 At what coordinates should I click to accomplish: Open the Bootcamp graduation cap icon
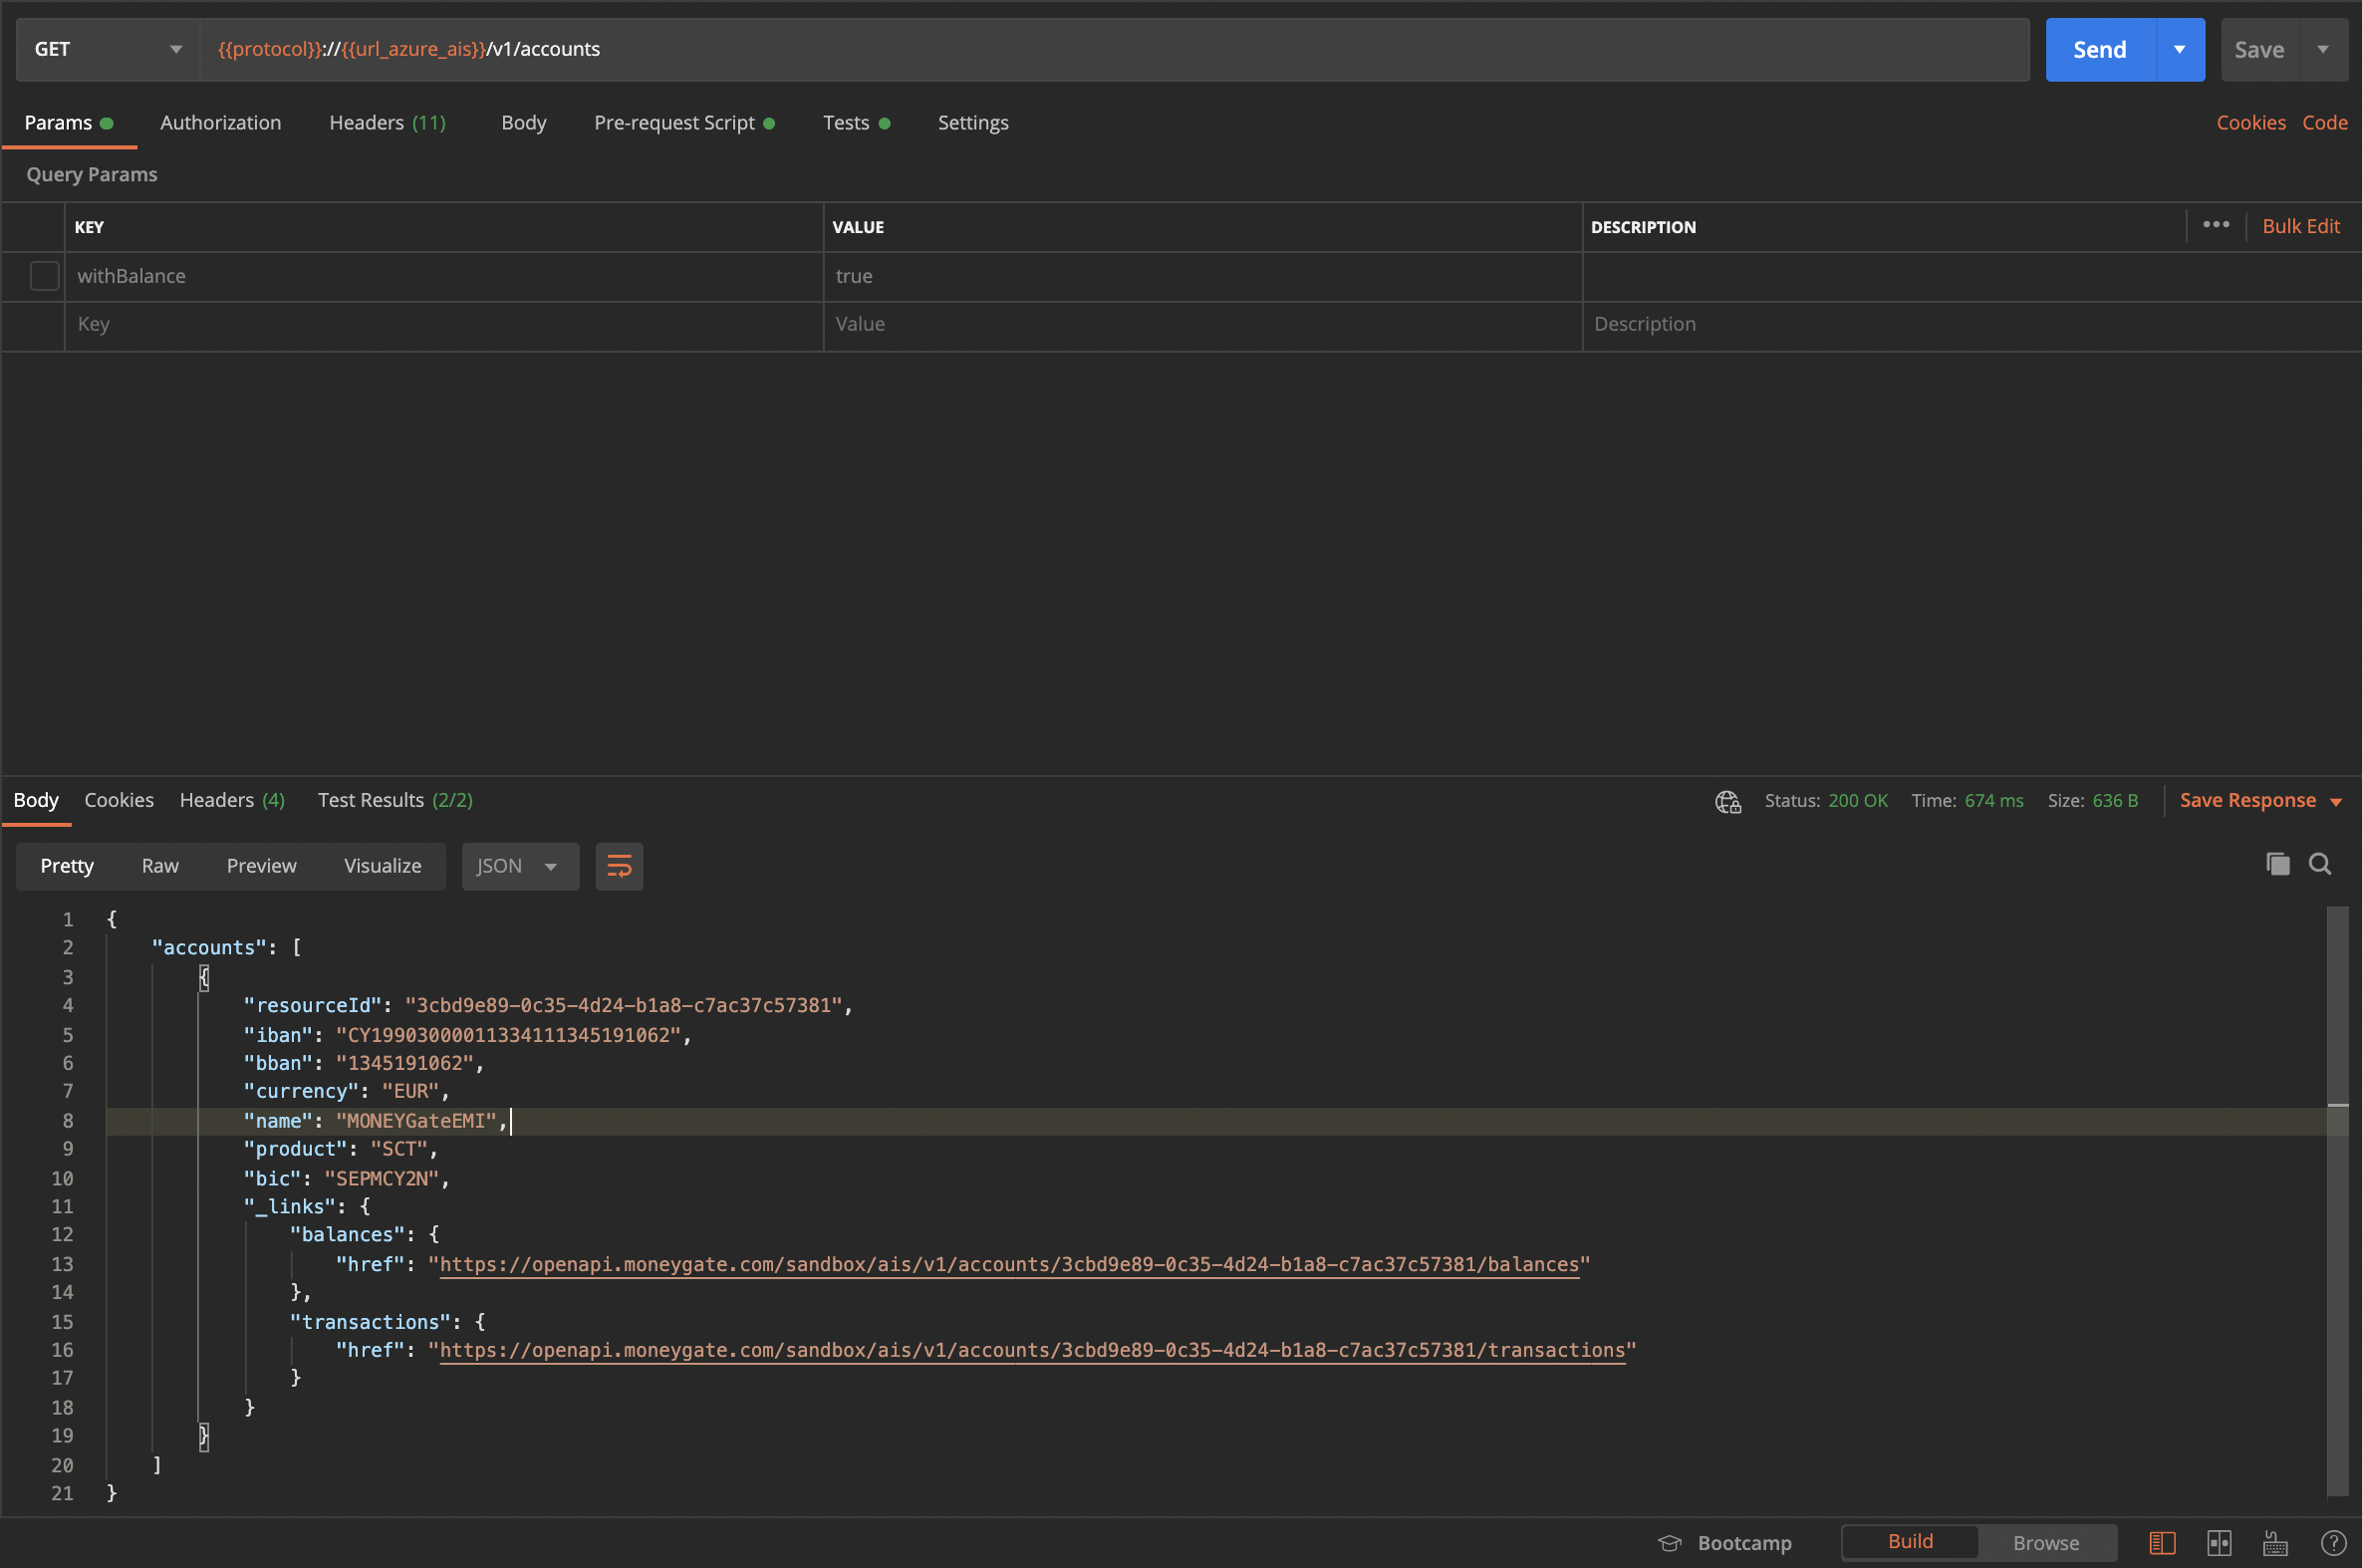(1670, 1543)
